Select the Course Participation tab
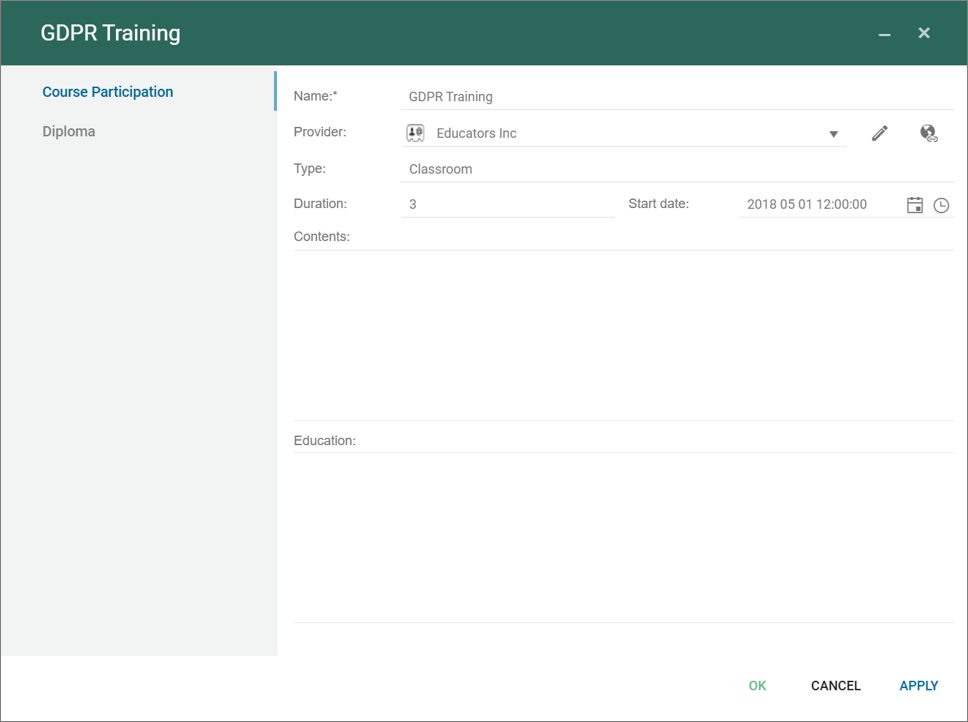The width and height of the screenshot is (968, 722). click(x=108, y=92)
